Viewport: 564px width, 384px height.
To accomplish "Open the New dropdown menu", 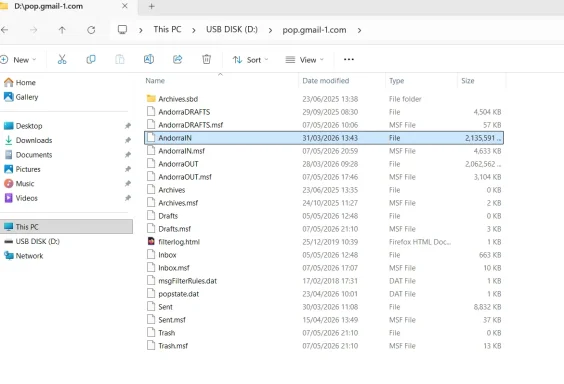I will pyautogui.click(x=18, y=60).
